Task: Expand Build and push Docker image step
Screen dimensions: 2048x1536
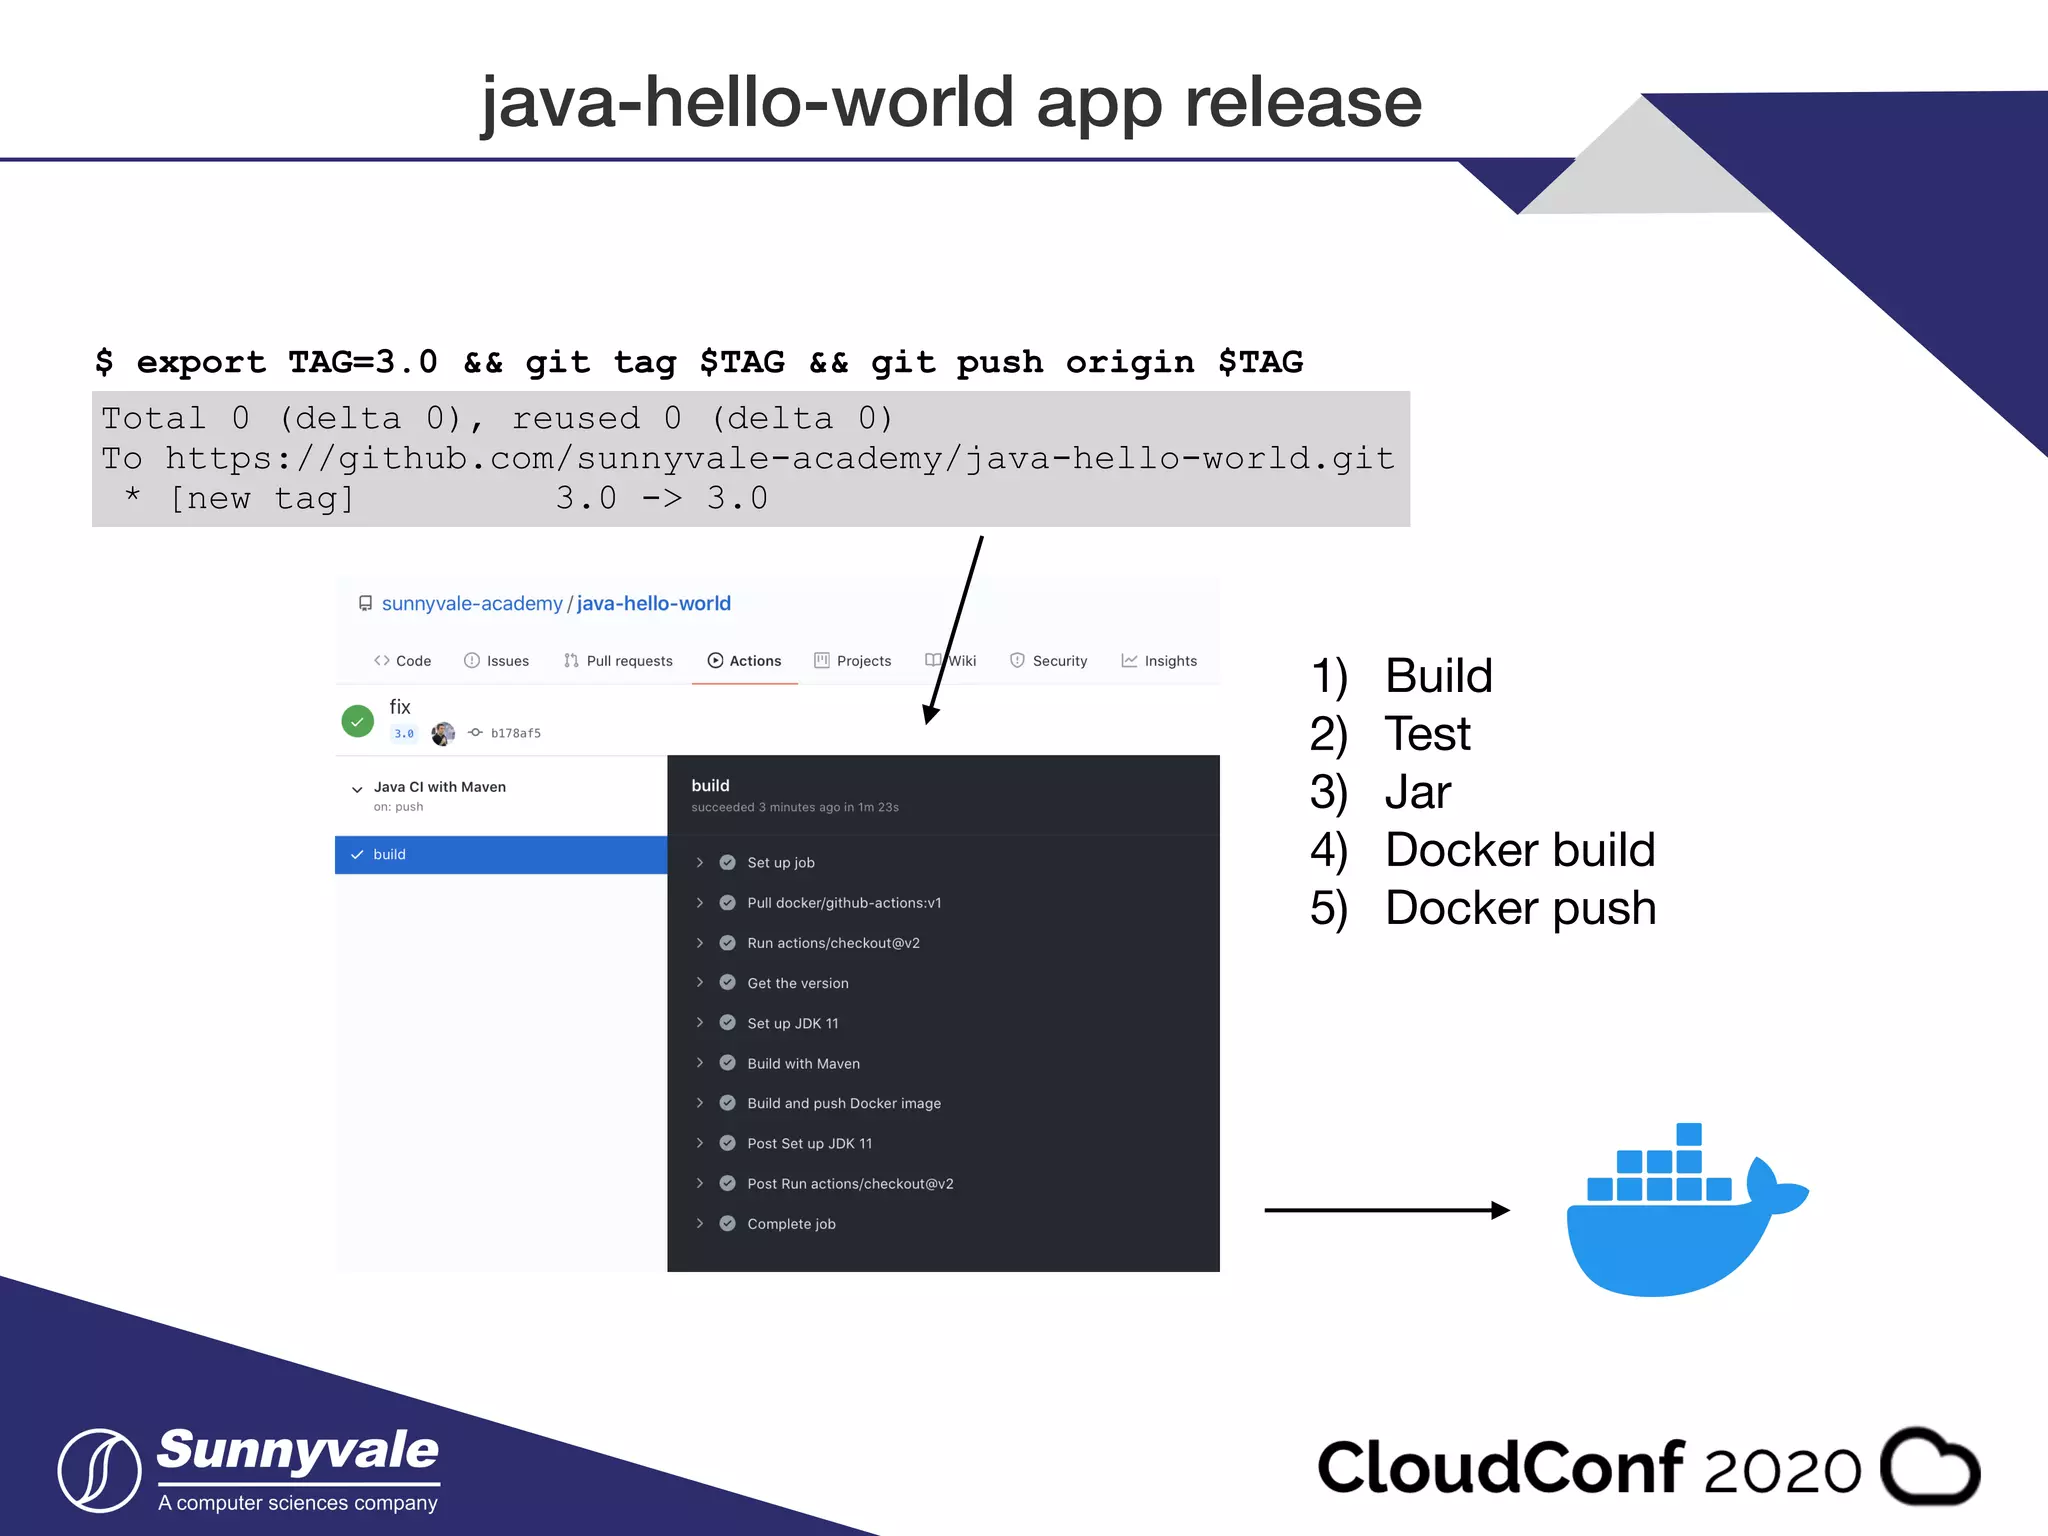Action: click(700, 1103)
